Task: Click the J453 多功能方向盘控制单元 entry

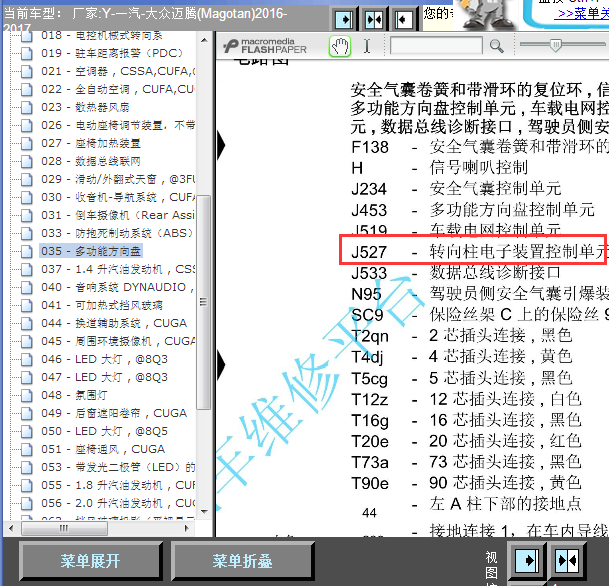Action: [x=473, y=210]
